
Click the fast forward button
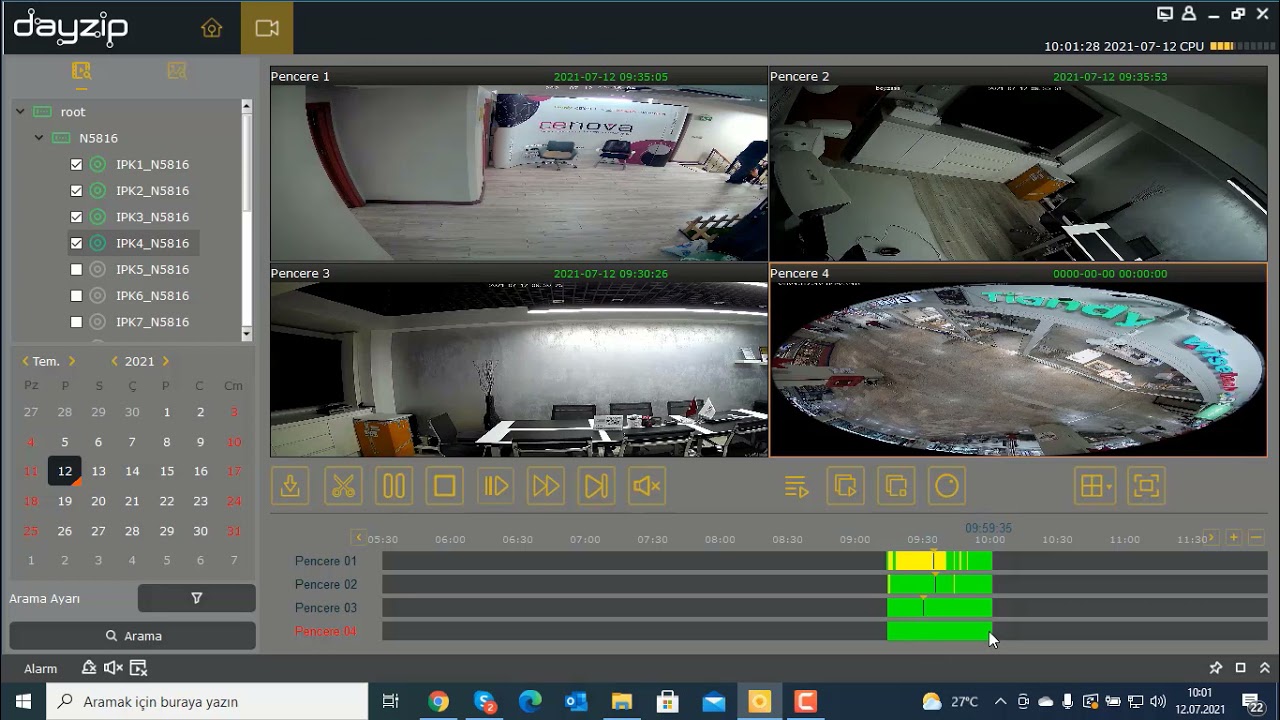546,487
